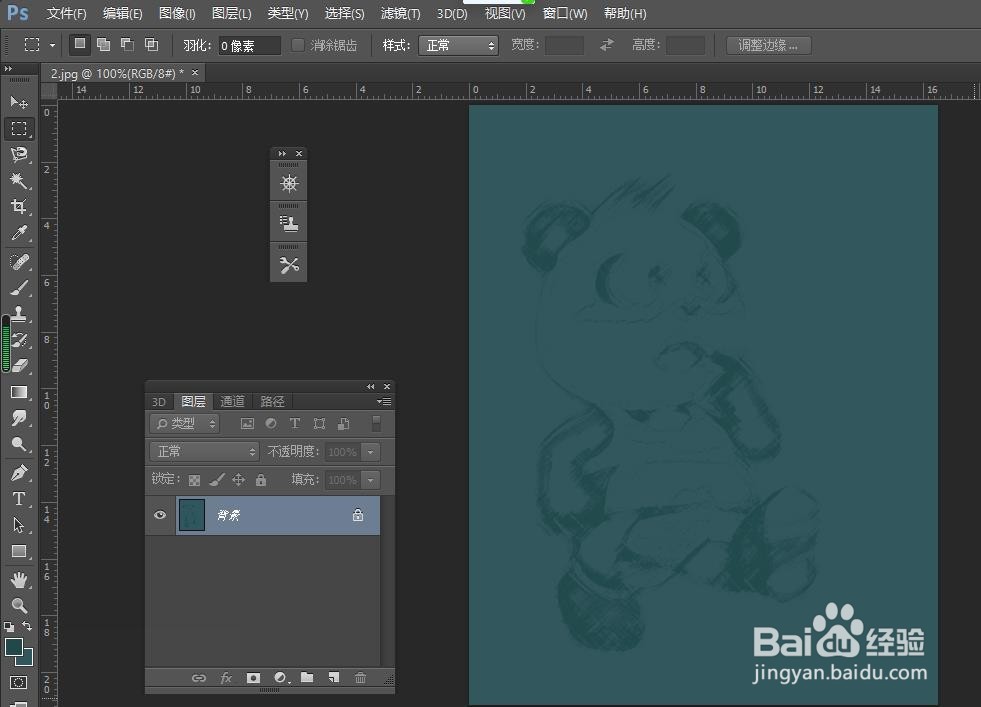Open the stamp icon in floating panel
This screenshot has width=981, height=707.
click(x=288, y=224)
